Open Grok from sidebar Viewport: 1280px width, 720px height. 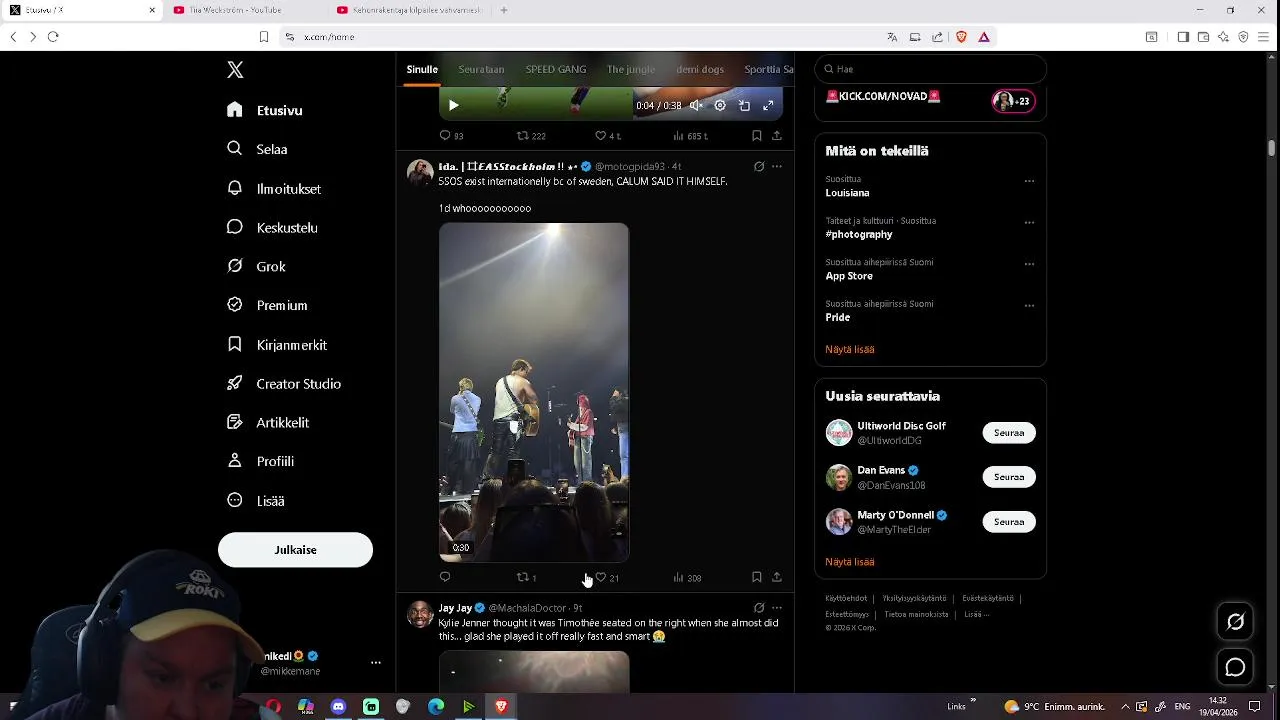257,266
